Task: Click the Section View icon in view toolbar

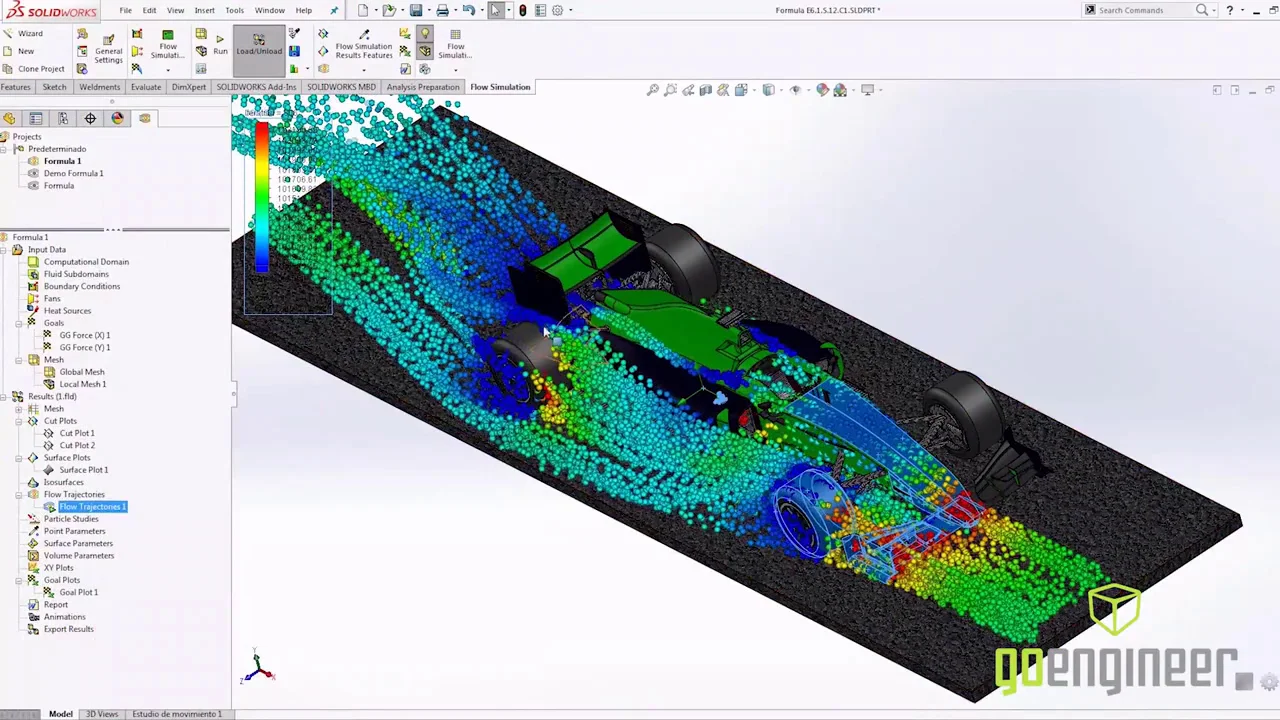Action: pyautogui.click(x=705, y=90)
